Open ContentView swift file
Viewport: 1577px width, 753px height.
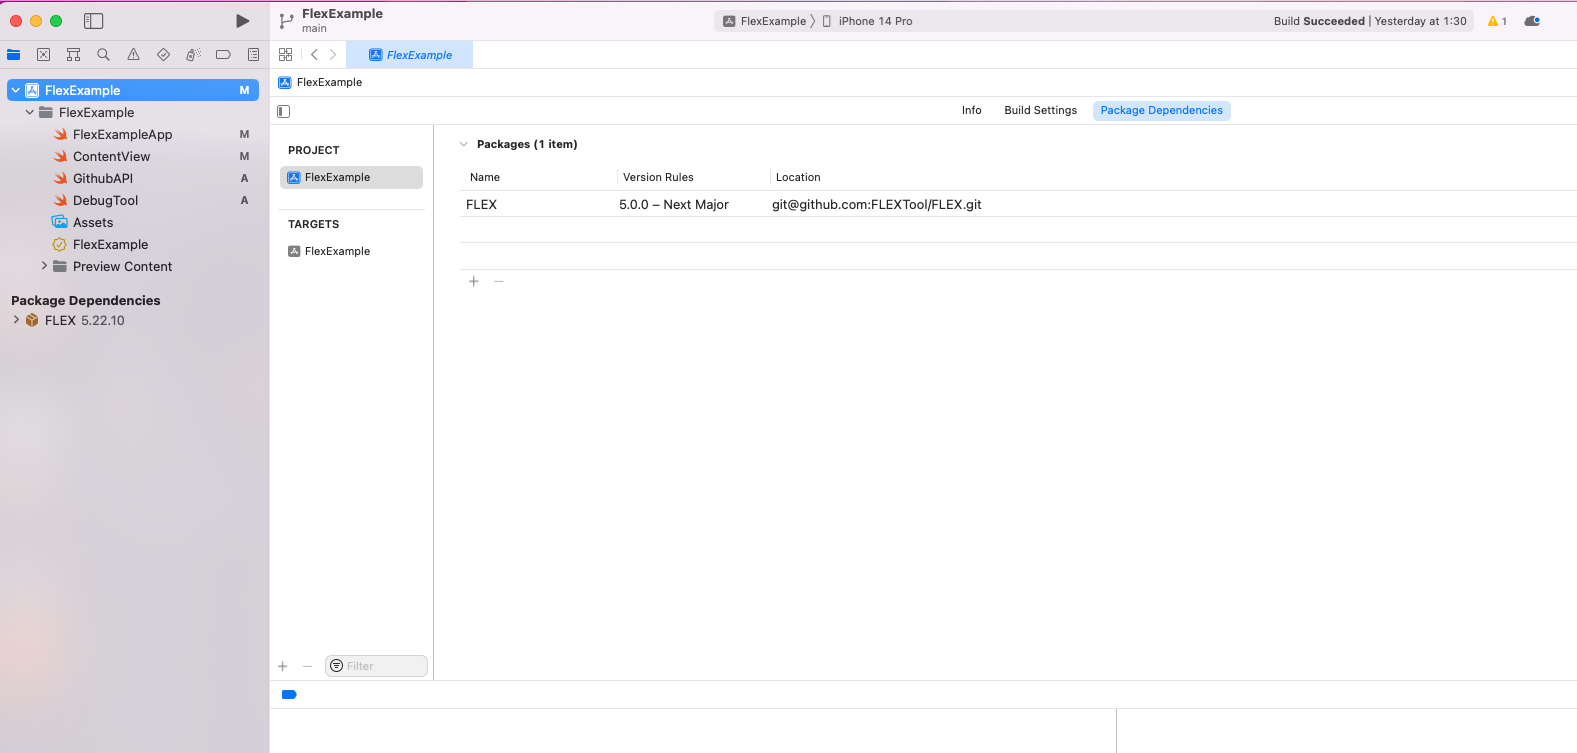[x=111, y=156]
